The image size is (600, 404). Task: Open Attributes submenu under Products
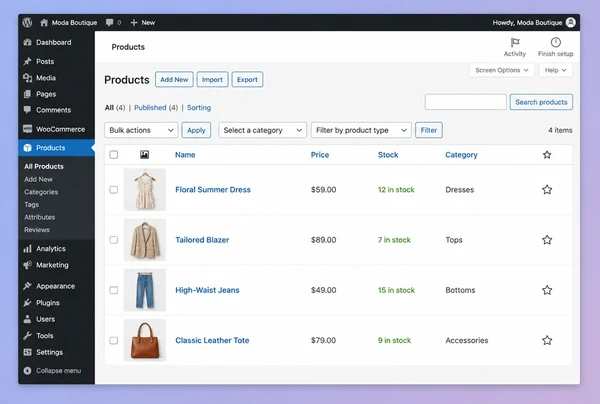click(x=39, y=217)
